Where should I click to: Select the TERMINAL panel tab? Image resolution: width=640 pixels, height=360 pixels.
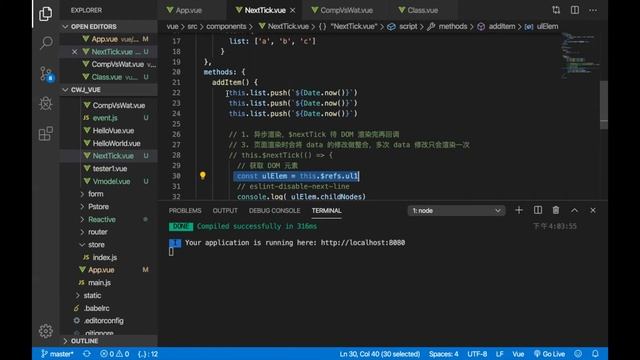[327, 211]
